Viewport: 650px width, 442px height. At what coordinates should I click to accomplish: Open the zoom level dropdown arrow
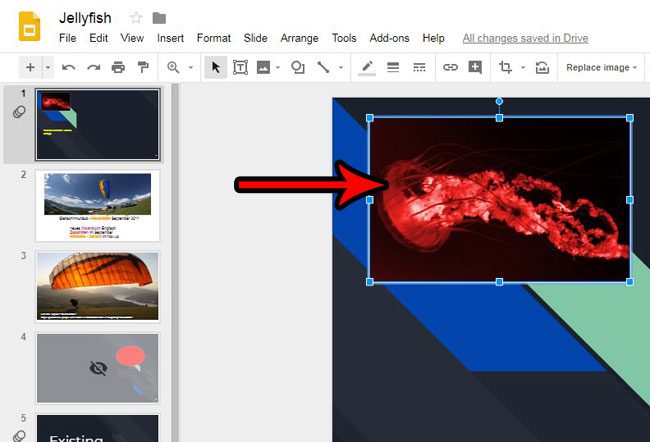[191, 67]
